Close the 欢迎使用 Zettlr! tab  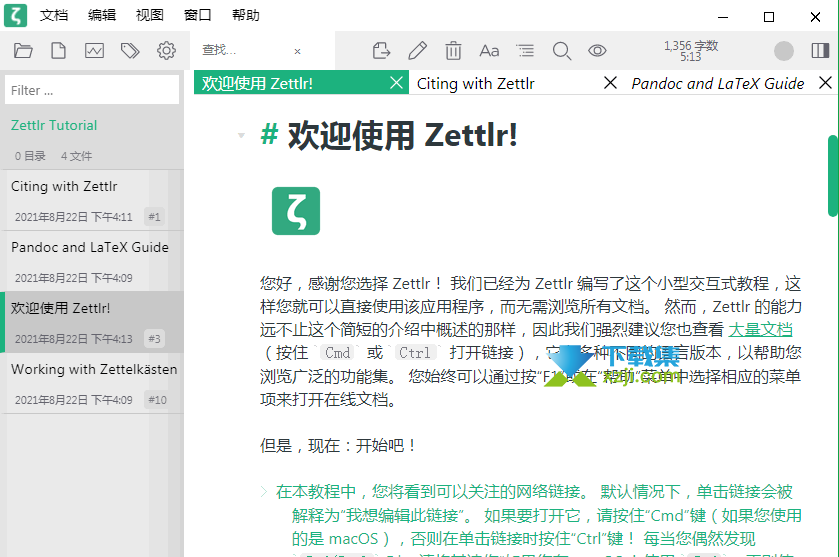click(396, 83)
